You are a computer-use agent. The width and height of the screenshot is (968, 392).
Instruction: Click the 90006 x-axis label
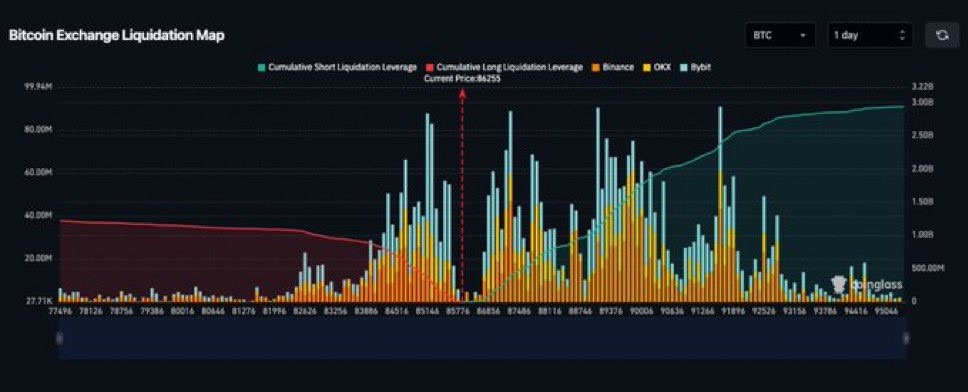(641, 312)
